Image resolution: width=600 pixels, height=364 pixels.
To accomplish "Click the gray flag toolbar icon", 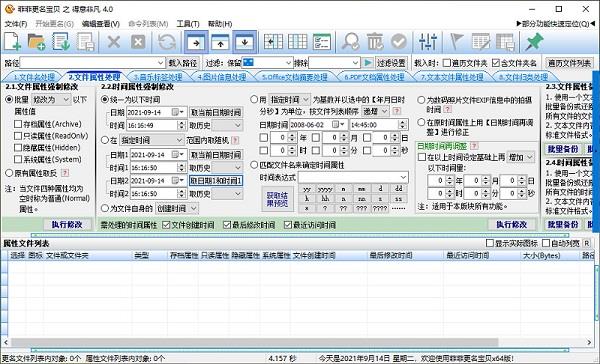I will pyautogui.click(x=456, y=41).
